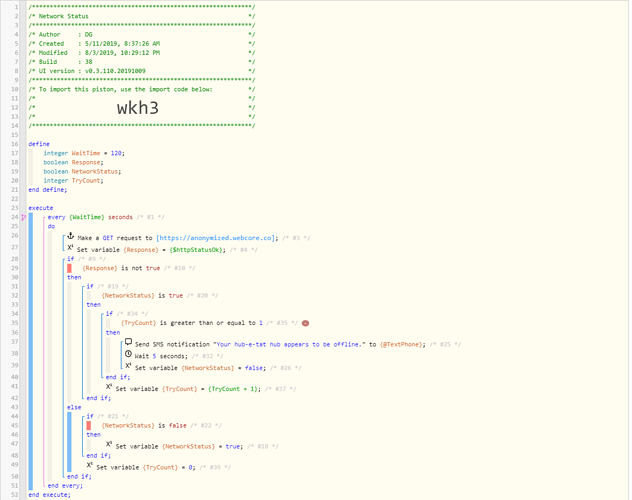This screenshot has height=500, width=632.
Task: Click the variable icon before Set variable {TryCount} = {TryCount + 1}
Action: pyautogui.click(x=109, y=386)
